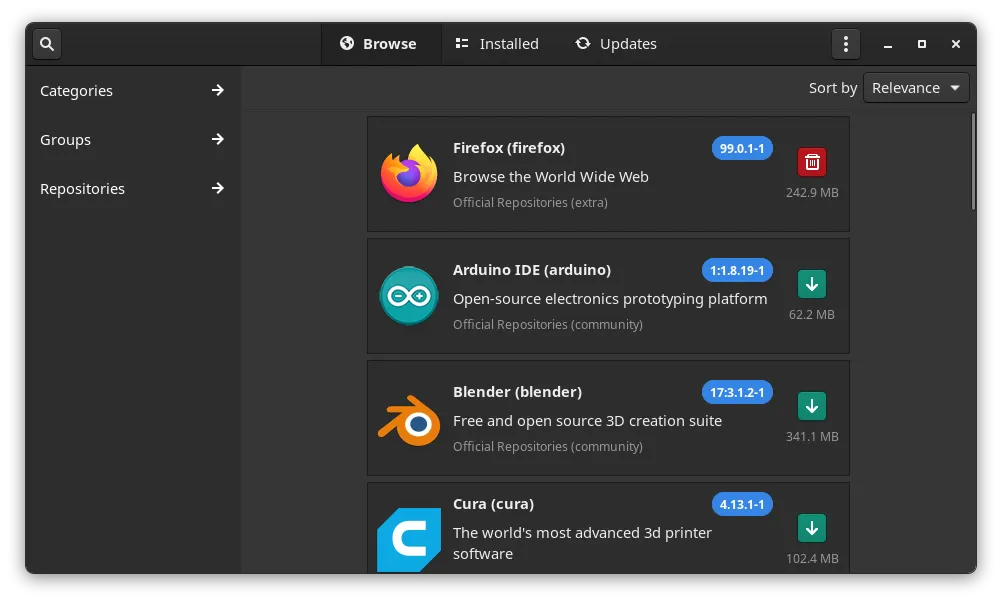Open the three-dot main menu
Viewport: 1002px width, 602px height.
(x=846, y=44)
